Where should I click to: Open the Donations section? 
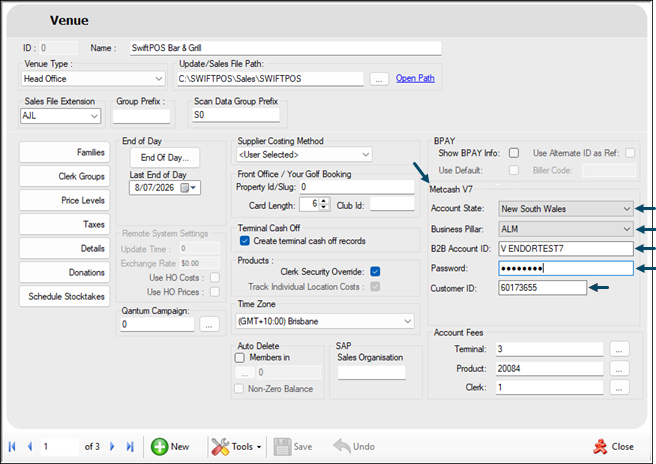coord(64,272)
